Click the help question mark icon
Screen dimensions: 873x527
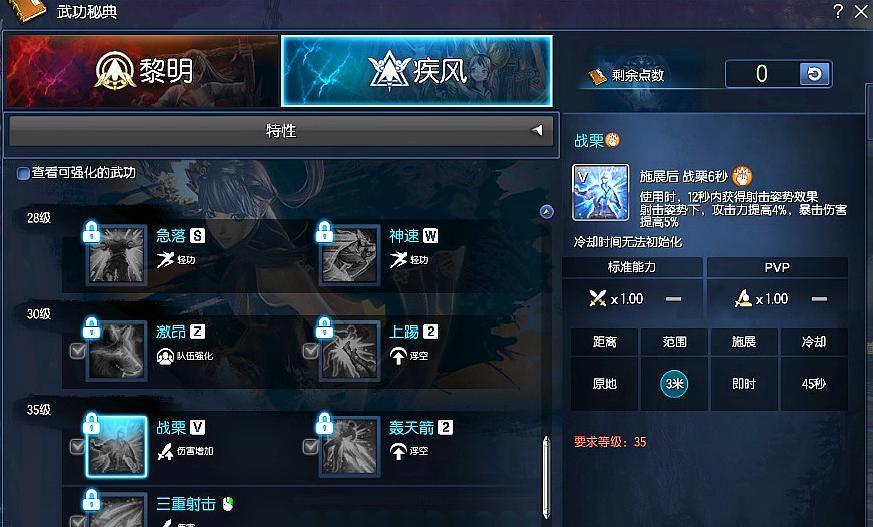pos(837,11)
